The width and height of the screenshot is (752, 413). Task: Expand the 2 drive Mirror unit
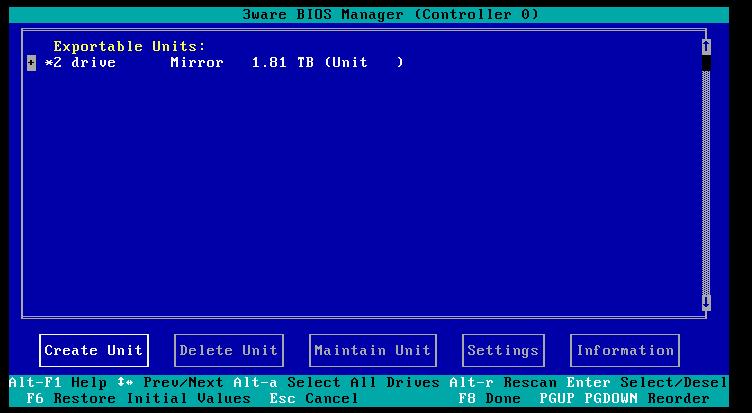(x=31, y=62)
